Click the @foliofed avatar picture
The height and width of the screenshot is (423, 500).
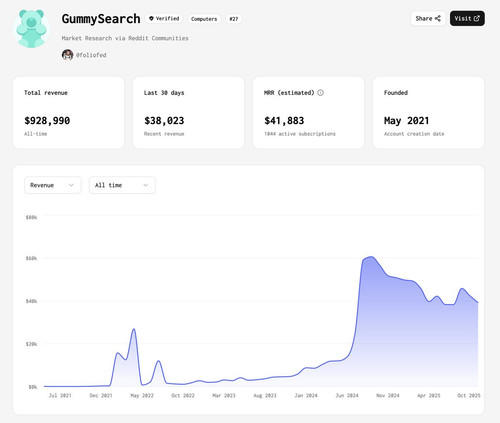[x=67, y=55]
